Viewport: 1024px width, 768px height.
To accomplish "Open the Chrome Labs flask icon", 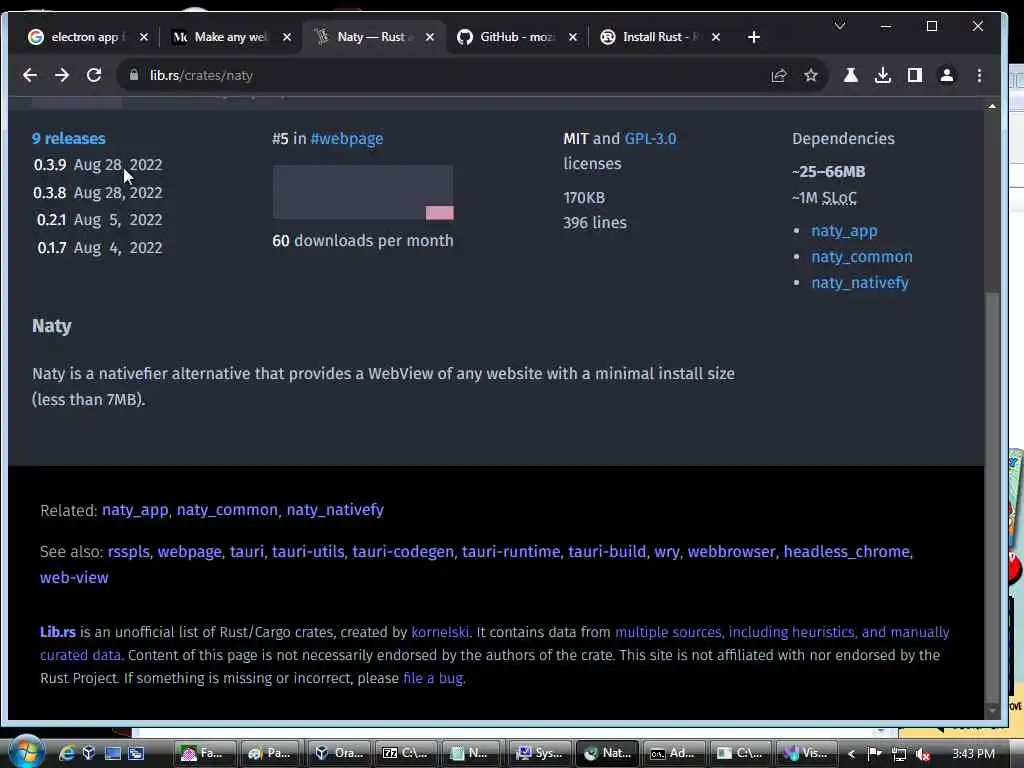I will click(850, 76).
